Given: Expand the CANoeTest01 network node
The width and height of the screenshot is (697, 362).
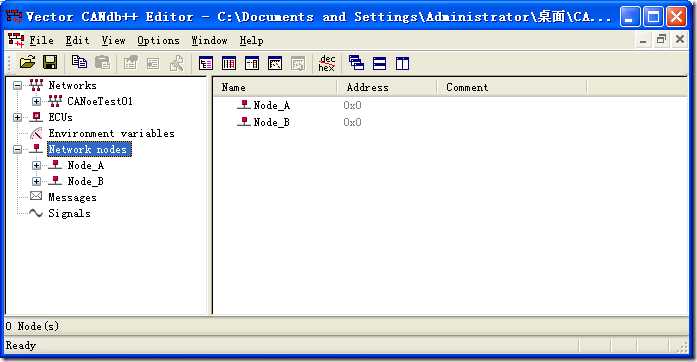Looking at the screenshot, I should click(x=36, y=101).
